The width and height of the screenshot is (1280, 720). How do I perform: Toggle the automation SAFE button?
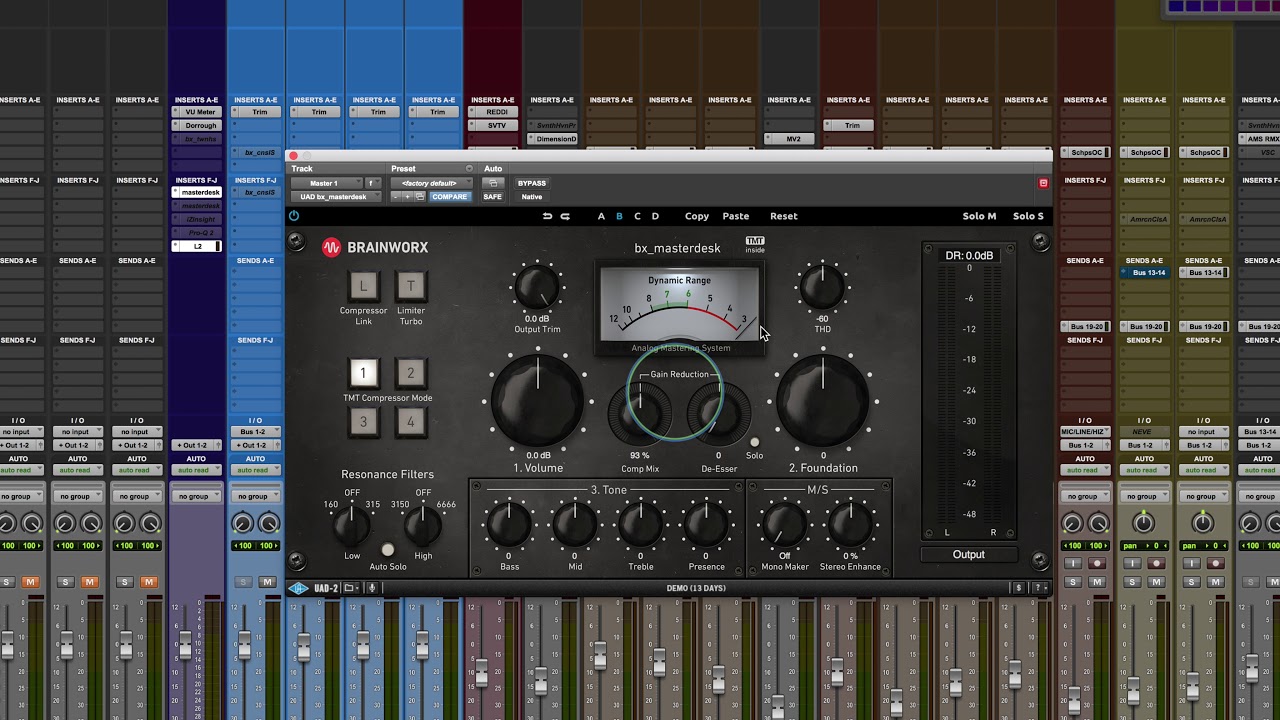tap(493, 197)
